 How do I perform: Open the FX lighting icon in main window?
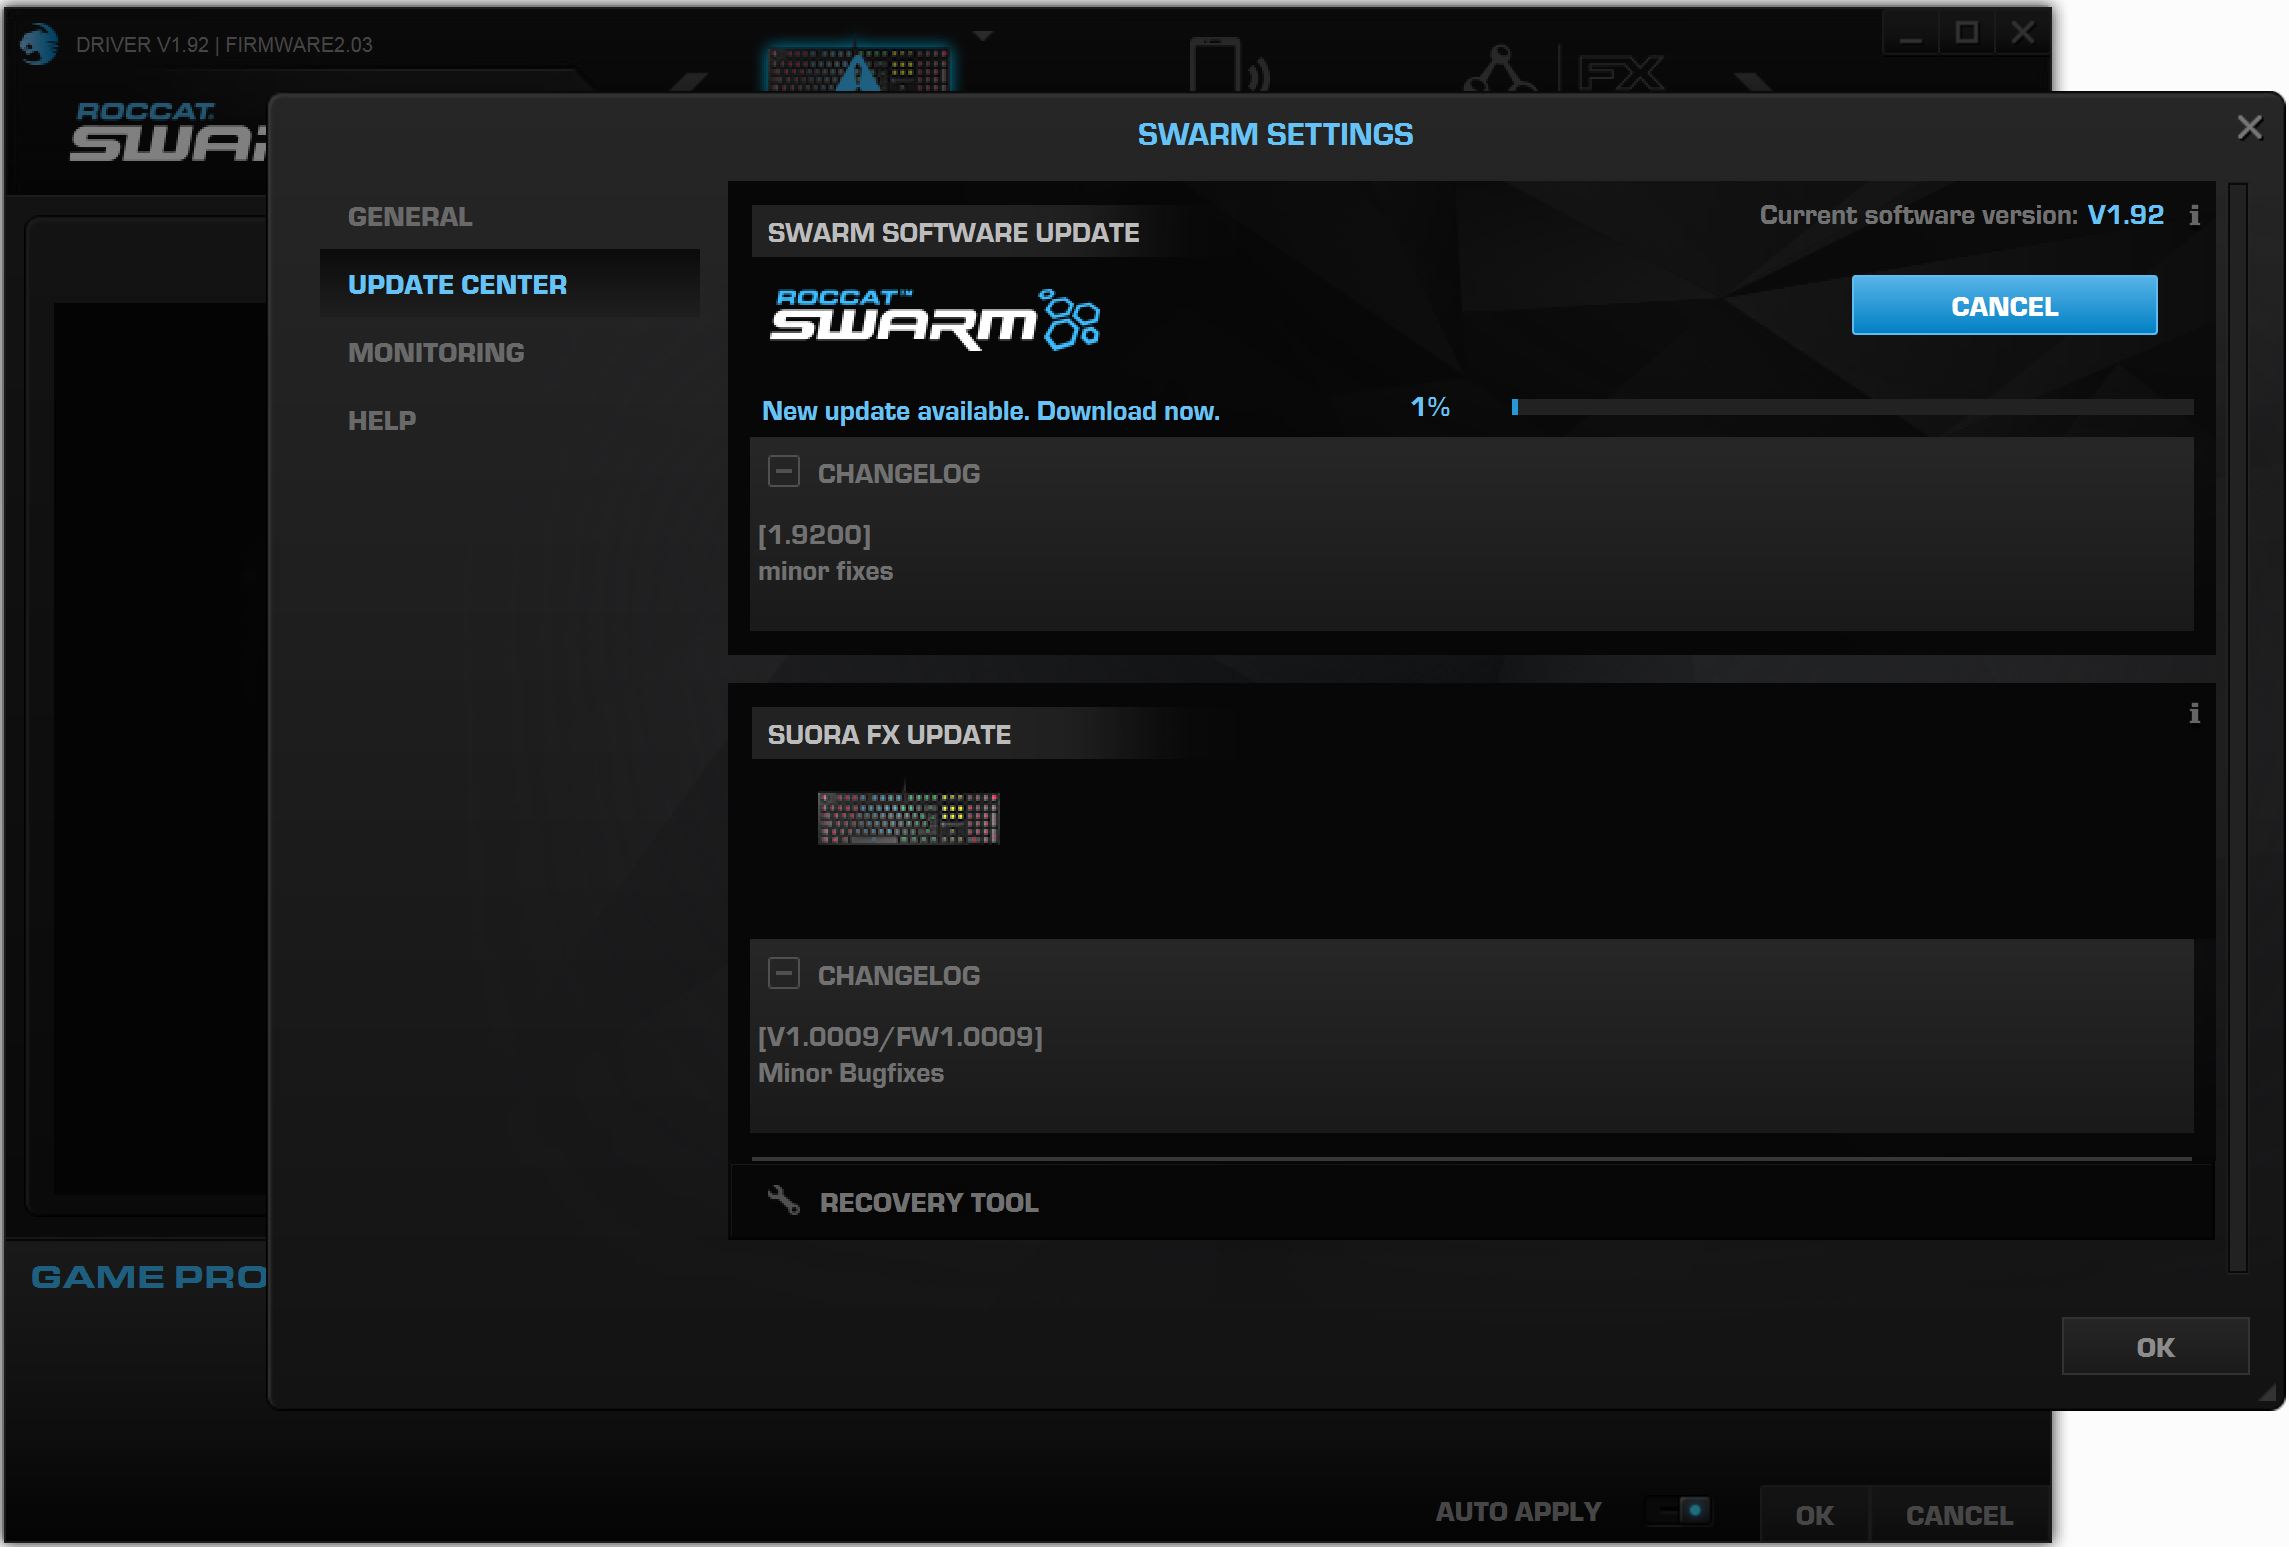[1621, 72]
